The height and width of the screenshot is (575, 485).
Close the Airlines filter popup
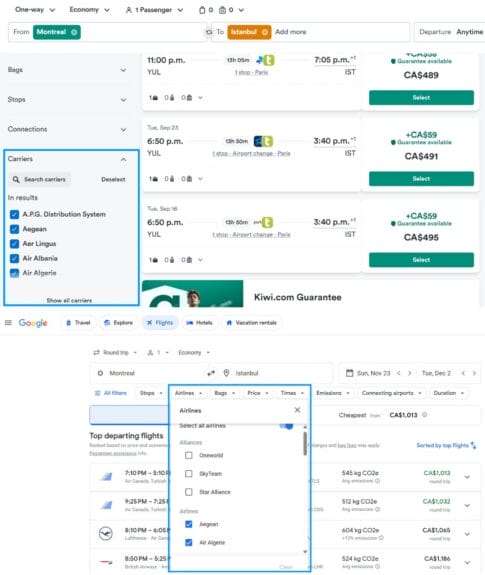pos(297,410)
